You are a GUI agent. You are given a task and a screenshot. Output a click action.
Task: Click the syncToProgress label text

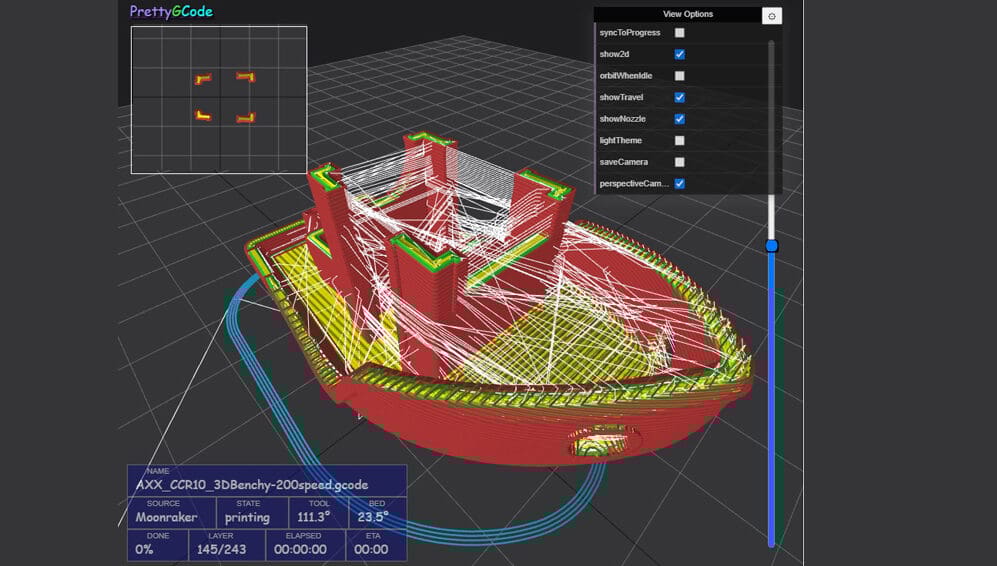pyautogui.click(x=629, y=32)
